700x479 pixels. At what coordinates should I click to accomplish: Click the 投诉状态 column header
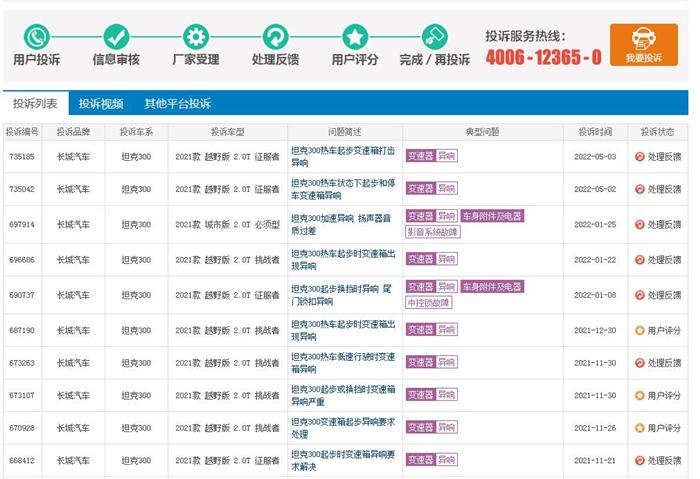click(x=658, y=132)
